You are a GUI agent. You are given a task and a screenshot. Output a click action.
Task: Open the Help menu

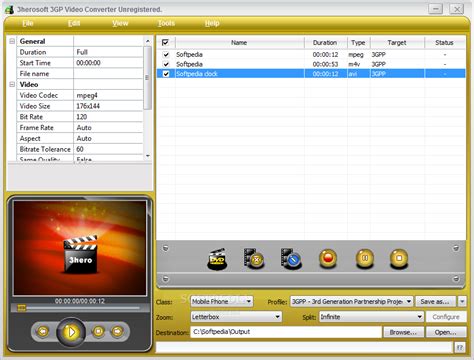pyautogui.click(x=212, y=23)
